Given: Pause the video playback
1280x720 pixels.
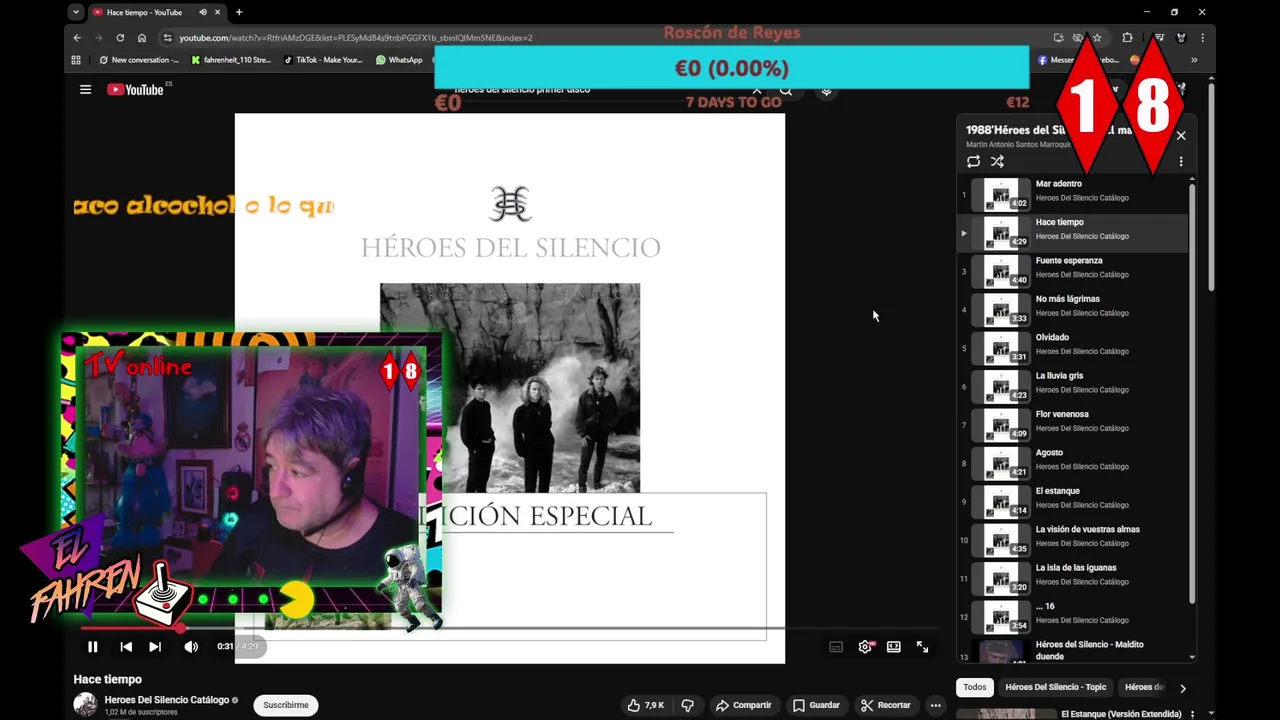Looking at the screenshot, I should click(x=92, y=647).
